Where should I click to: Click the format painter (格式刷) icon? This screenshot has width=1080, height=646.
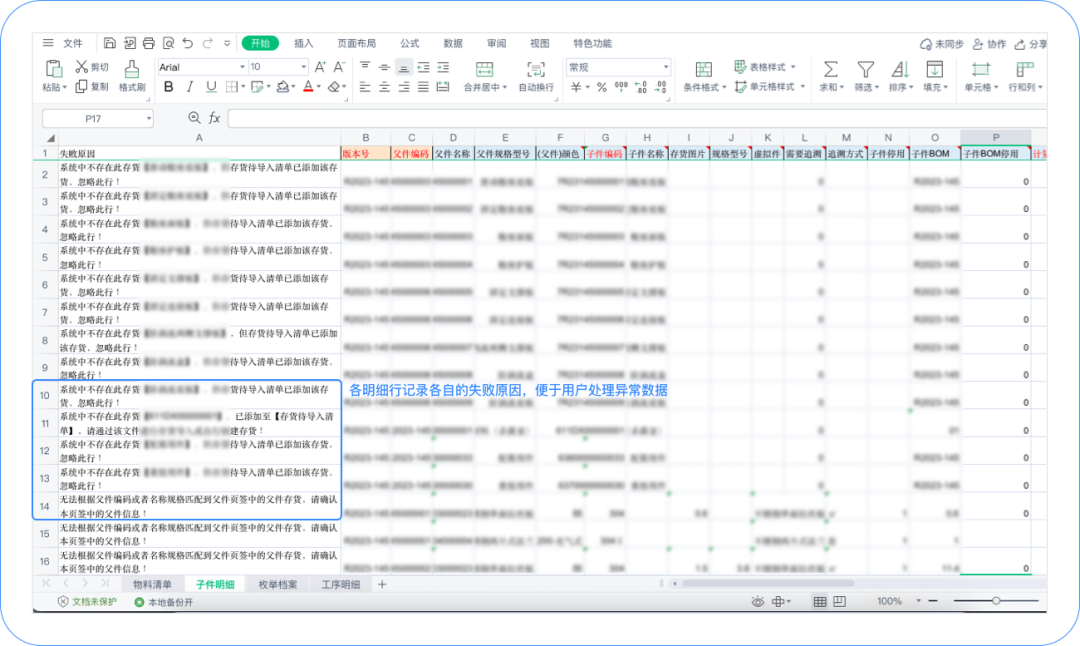pos(132,68)
